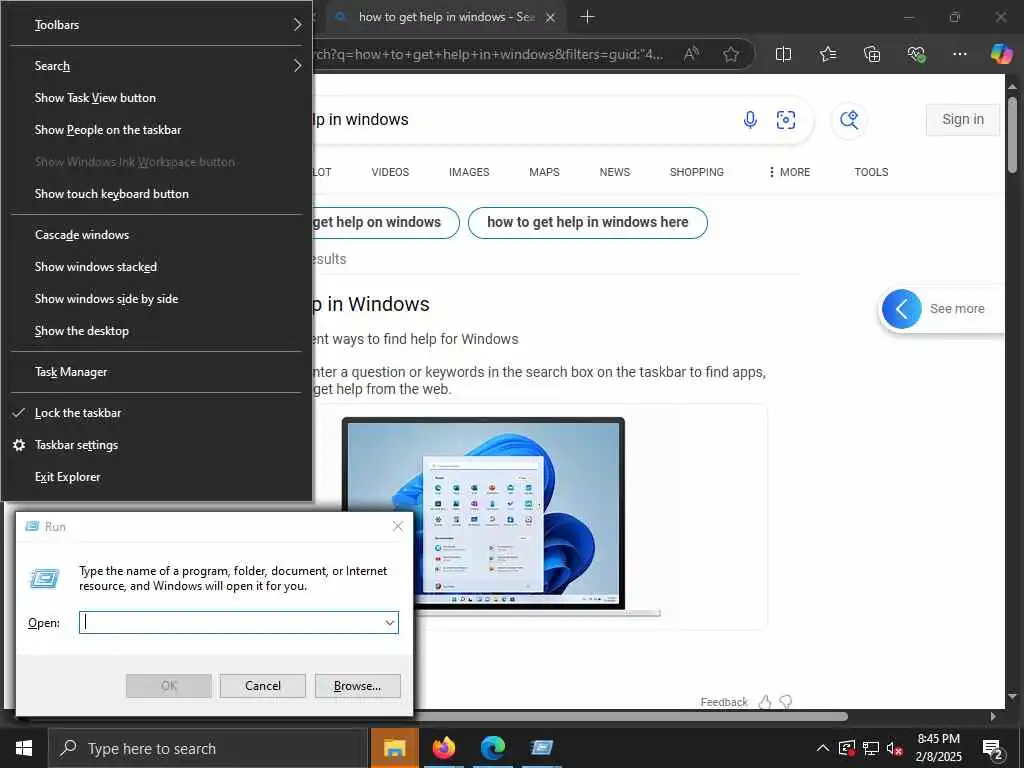This screenshot has height=768, width=1024.
Task: Select Cascade windows
Action: tap(157, 235)
